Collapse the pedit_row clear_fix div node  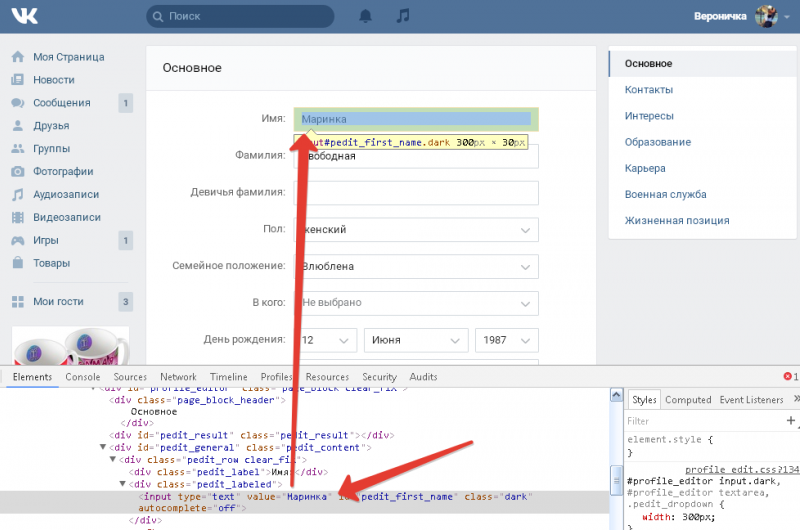click(113, 459)
